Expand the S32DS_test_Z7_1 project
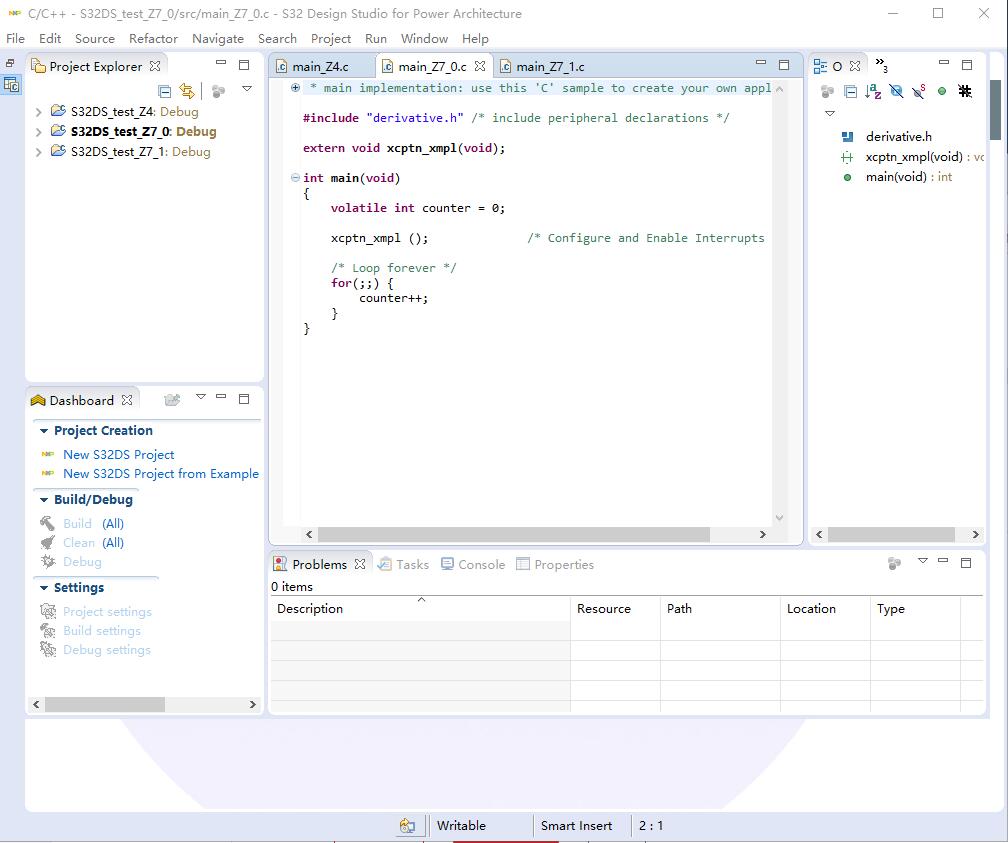1008x843 pixels. (x=39, y=152)
